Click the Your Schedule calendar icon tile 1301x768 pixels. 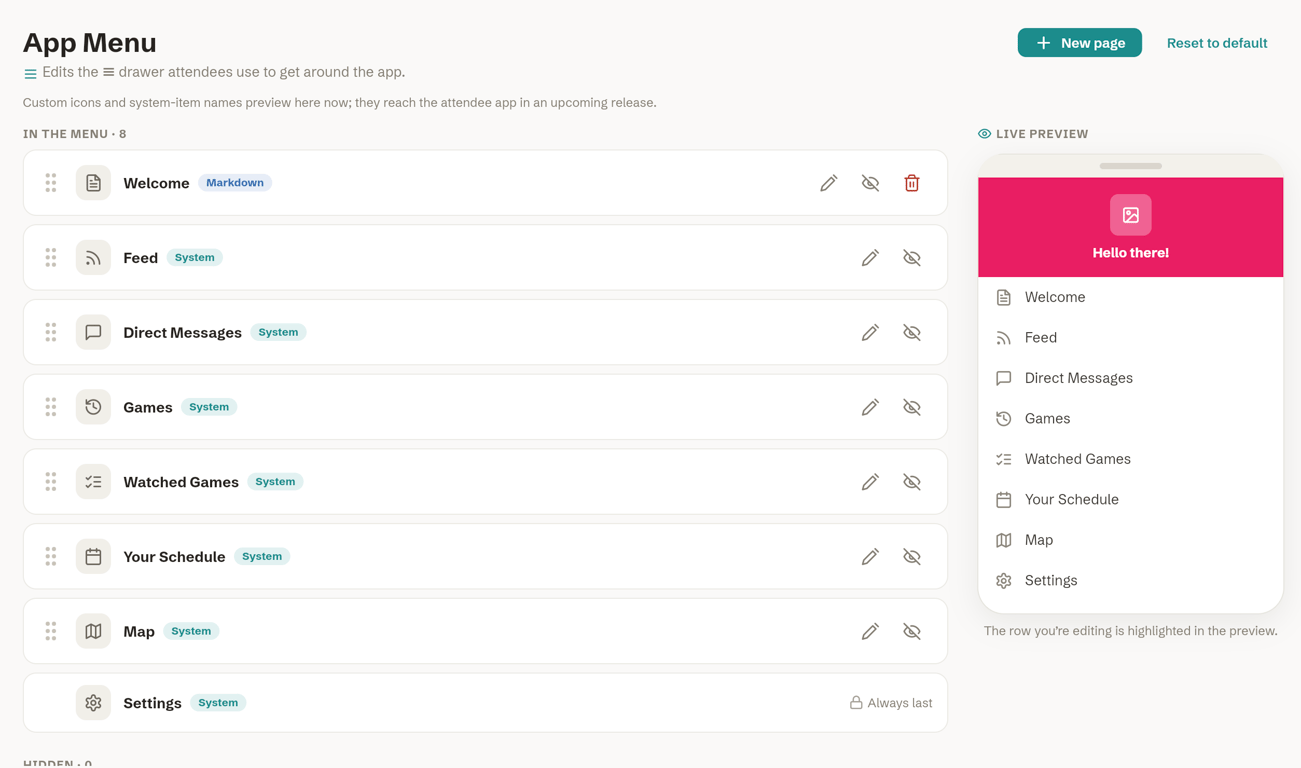(x=93, y=556)
